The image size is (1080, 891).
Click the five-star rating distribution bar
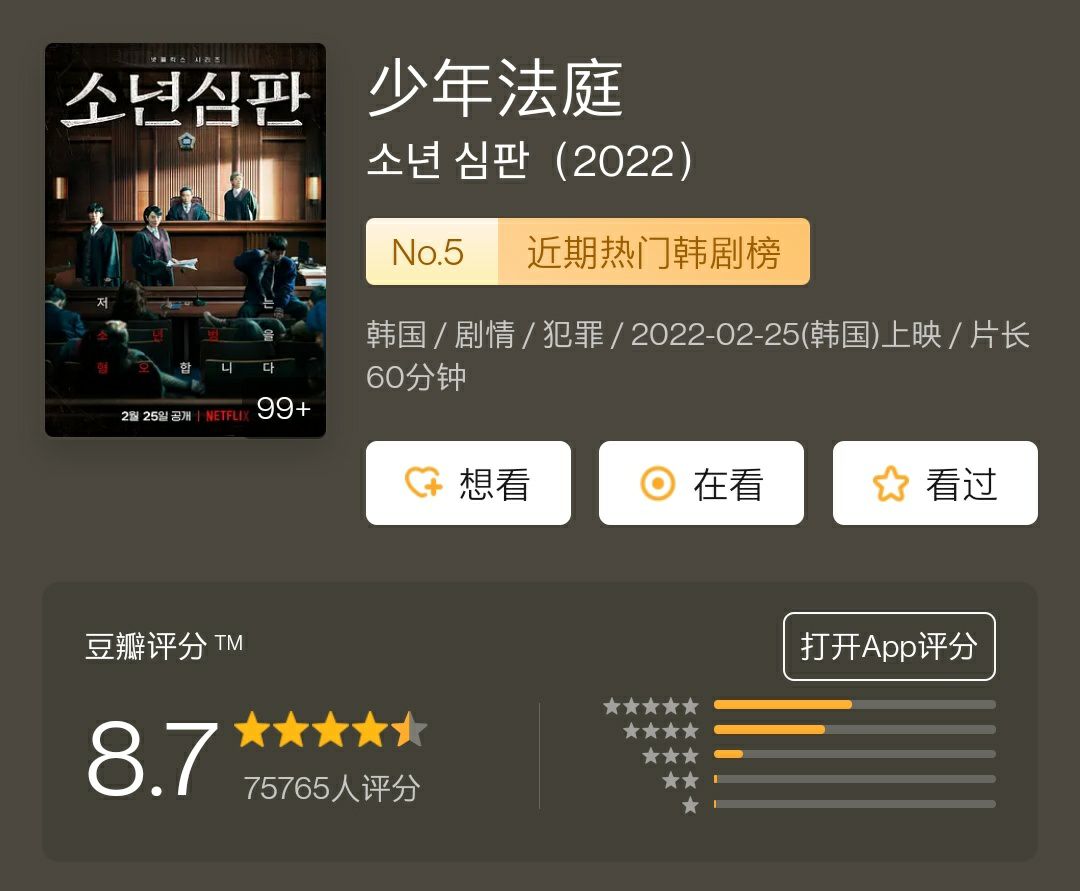point(855,704)
